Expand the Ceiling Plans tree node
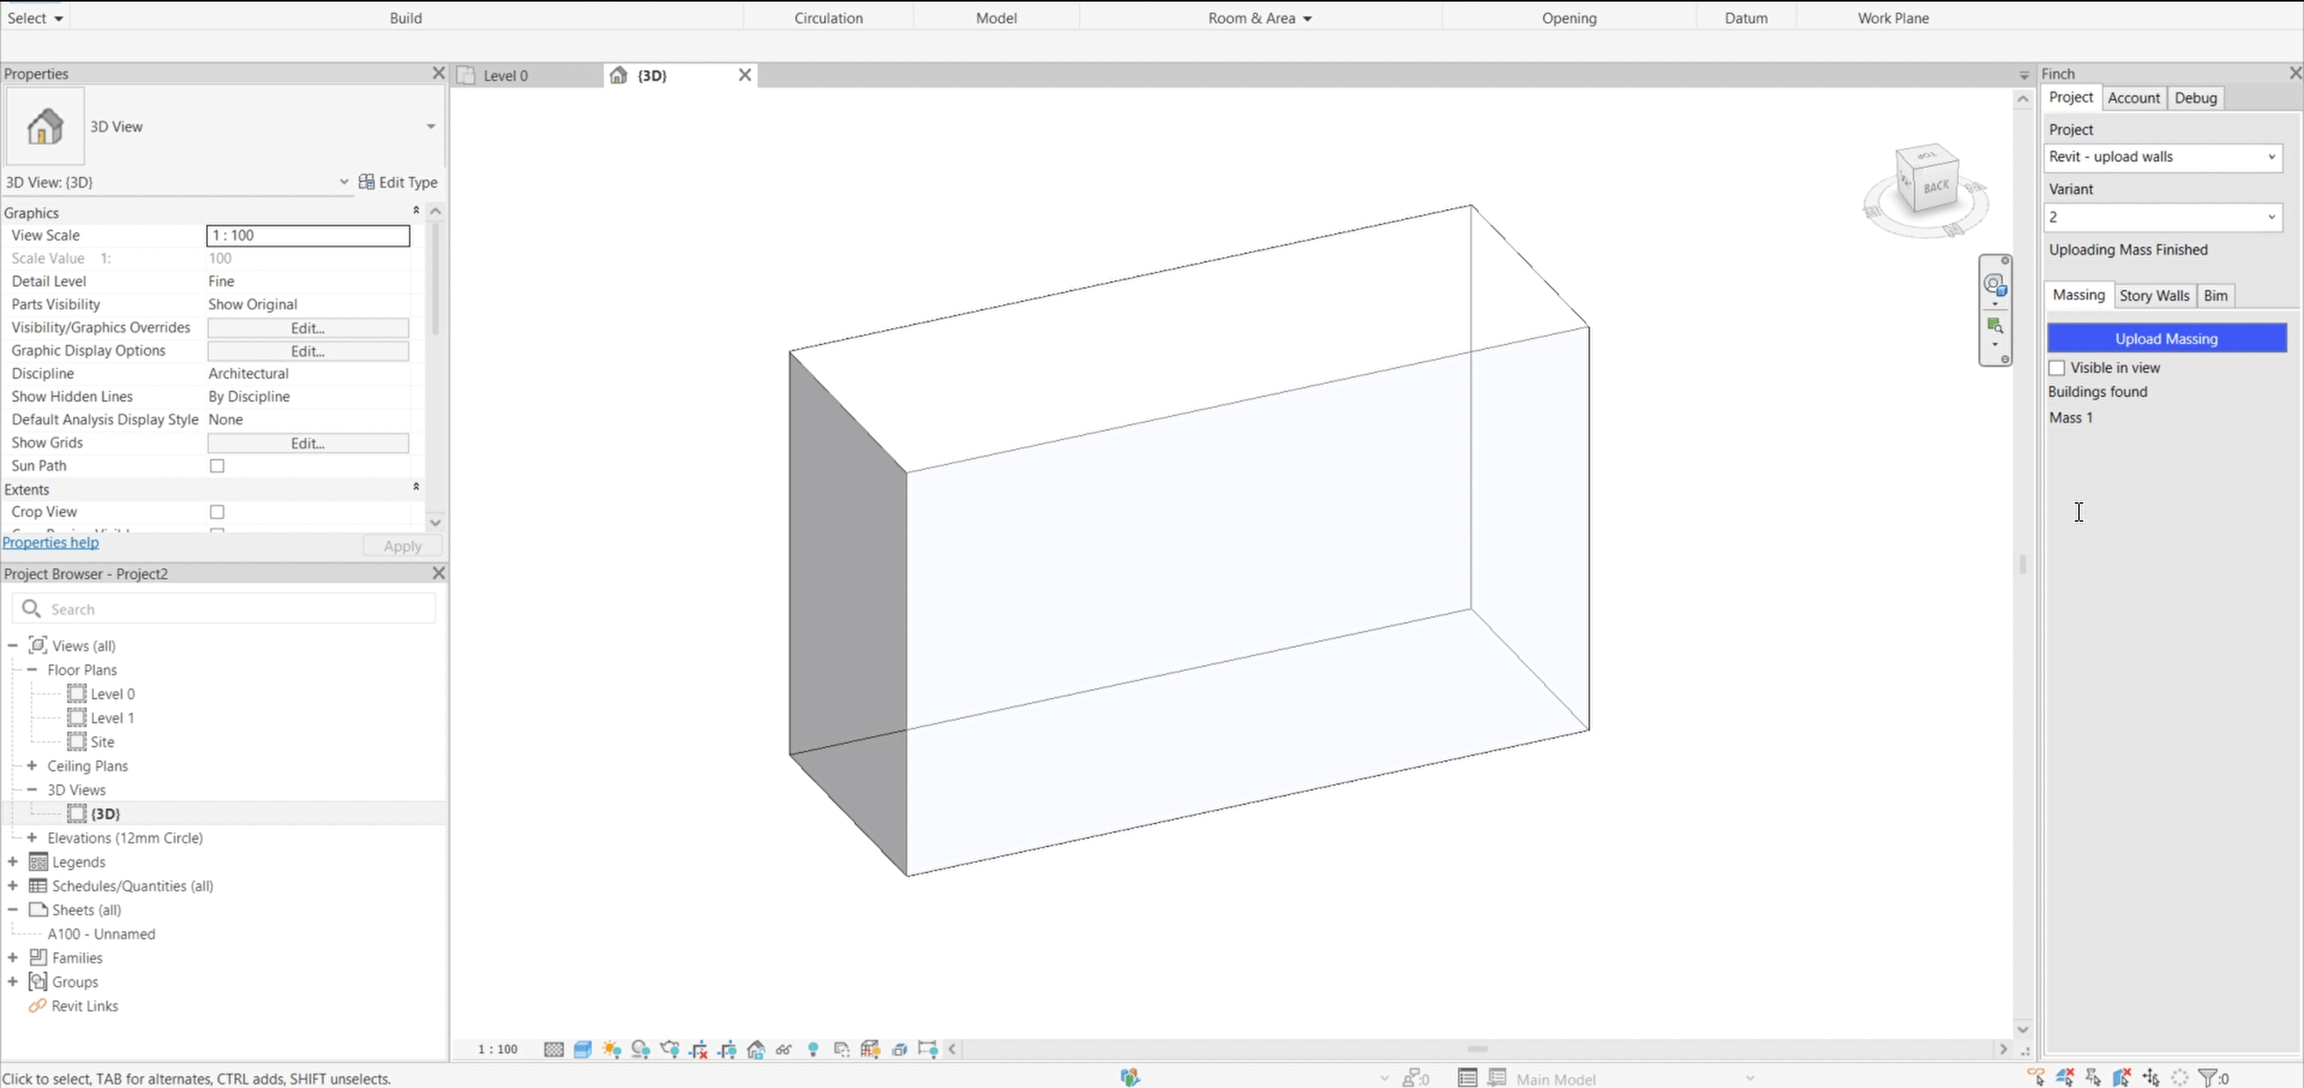The height and width of the screenshot is (1088, 2304). pos(32,766)
